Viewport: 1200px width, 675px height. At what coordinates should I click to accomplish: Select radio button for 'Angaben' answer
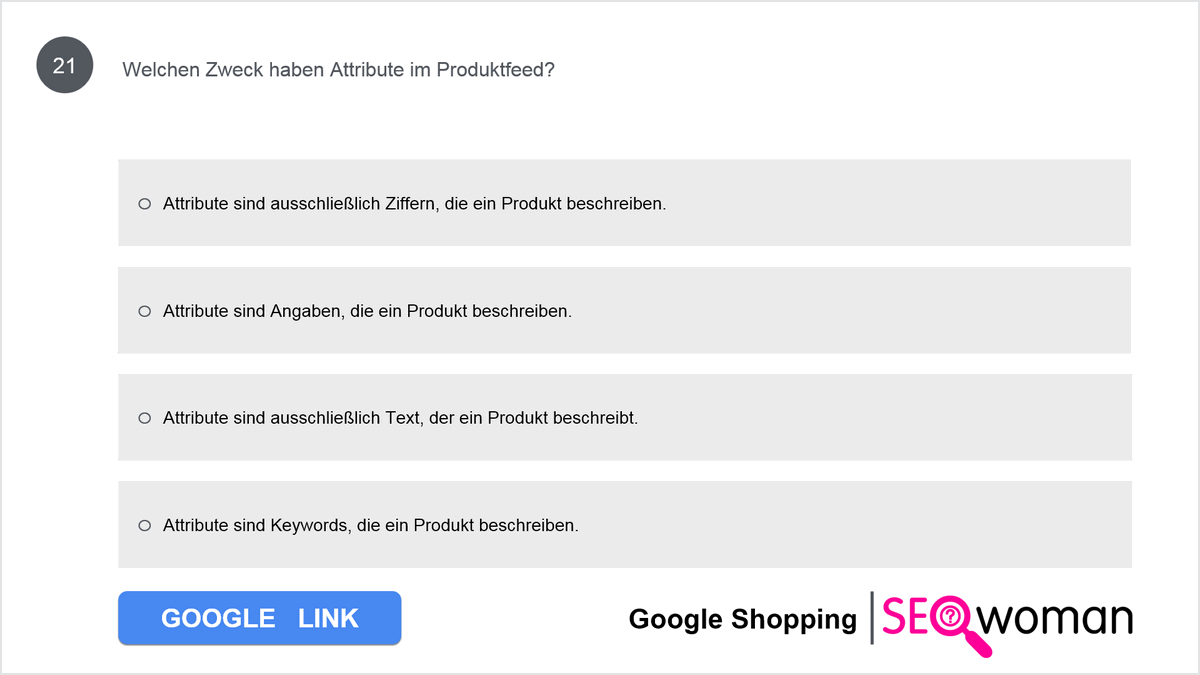pos(144,311)
